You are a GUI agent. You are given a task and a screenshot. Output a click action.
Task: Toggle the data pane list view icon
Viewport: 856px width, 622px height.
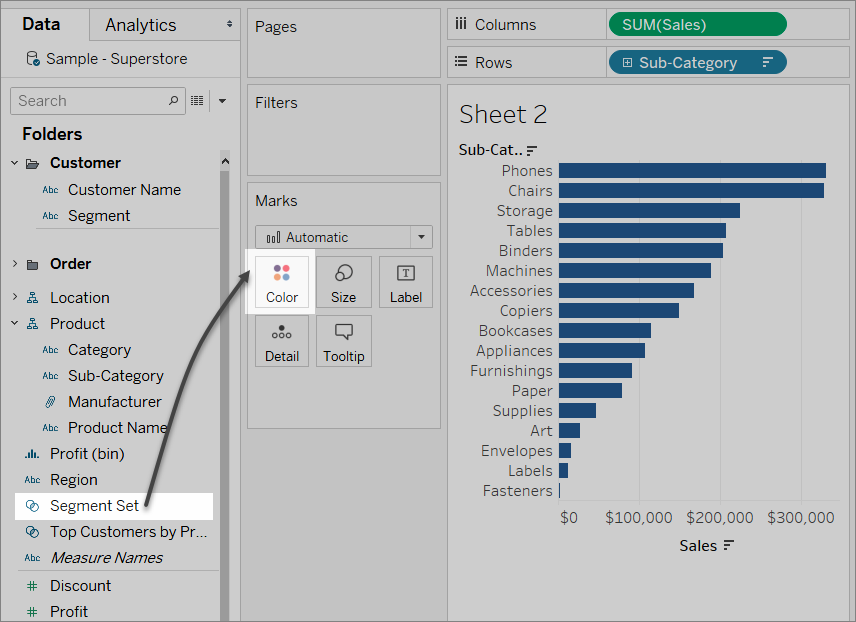(x=197, y=100)
